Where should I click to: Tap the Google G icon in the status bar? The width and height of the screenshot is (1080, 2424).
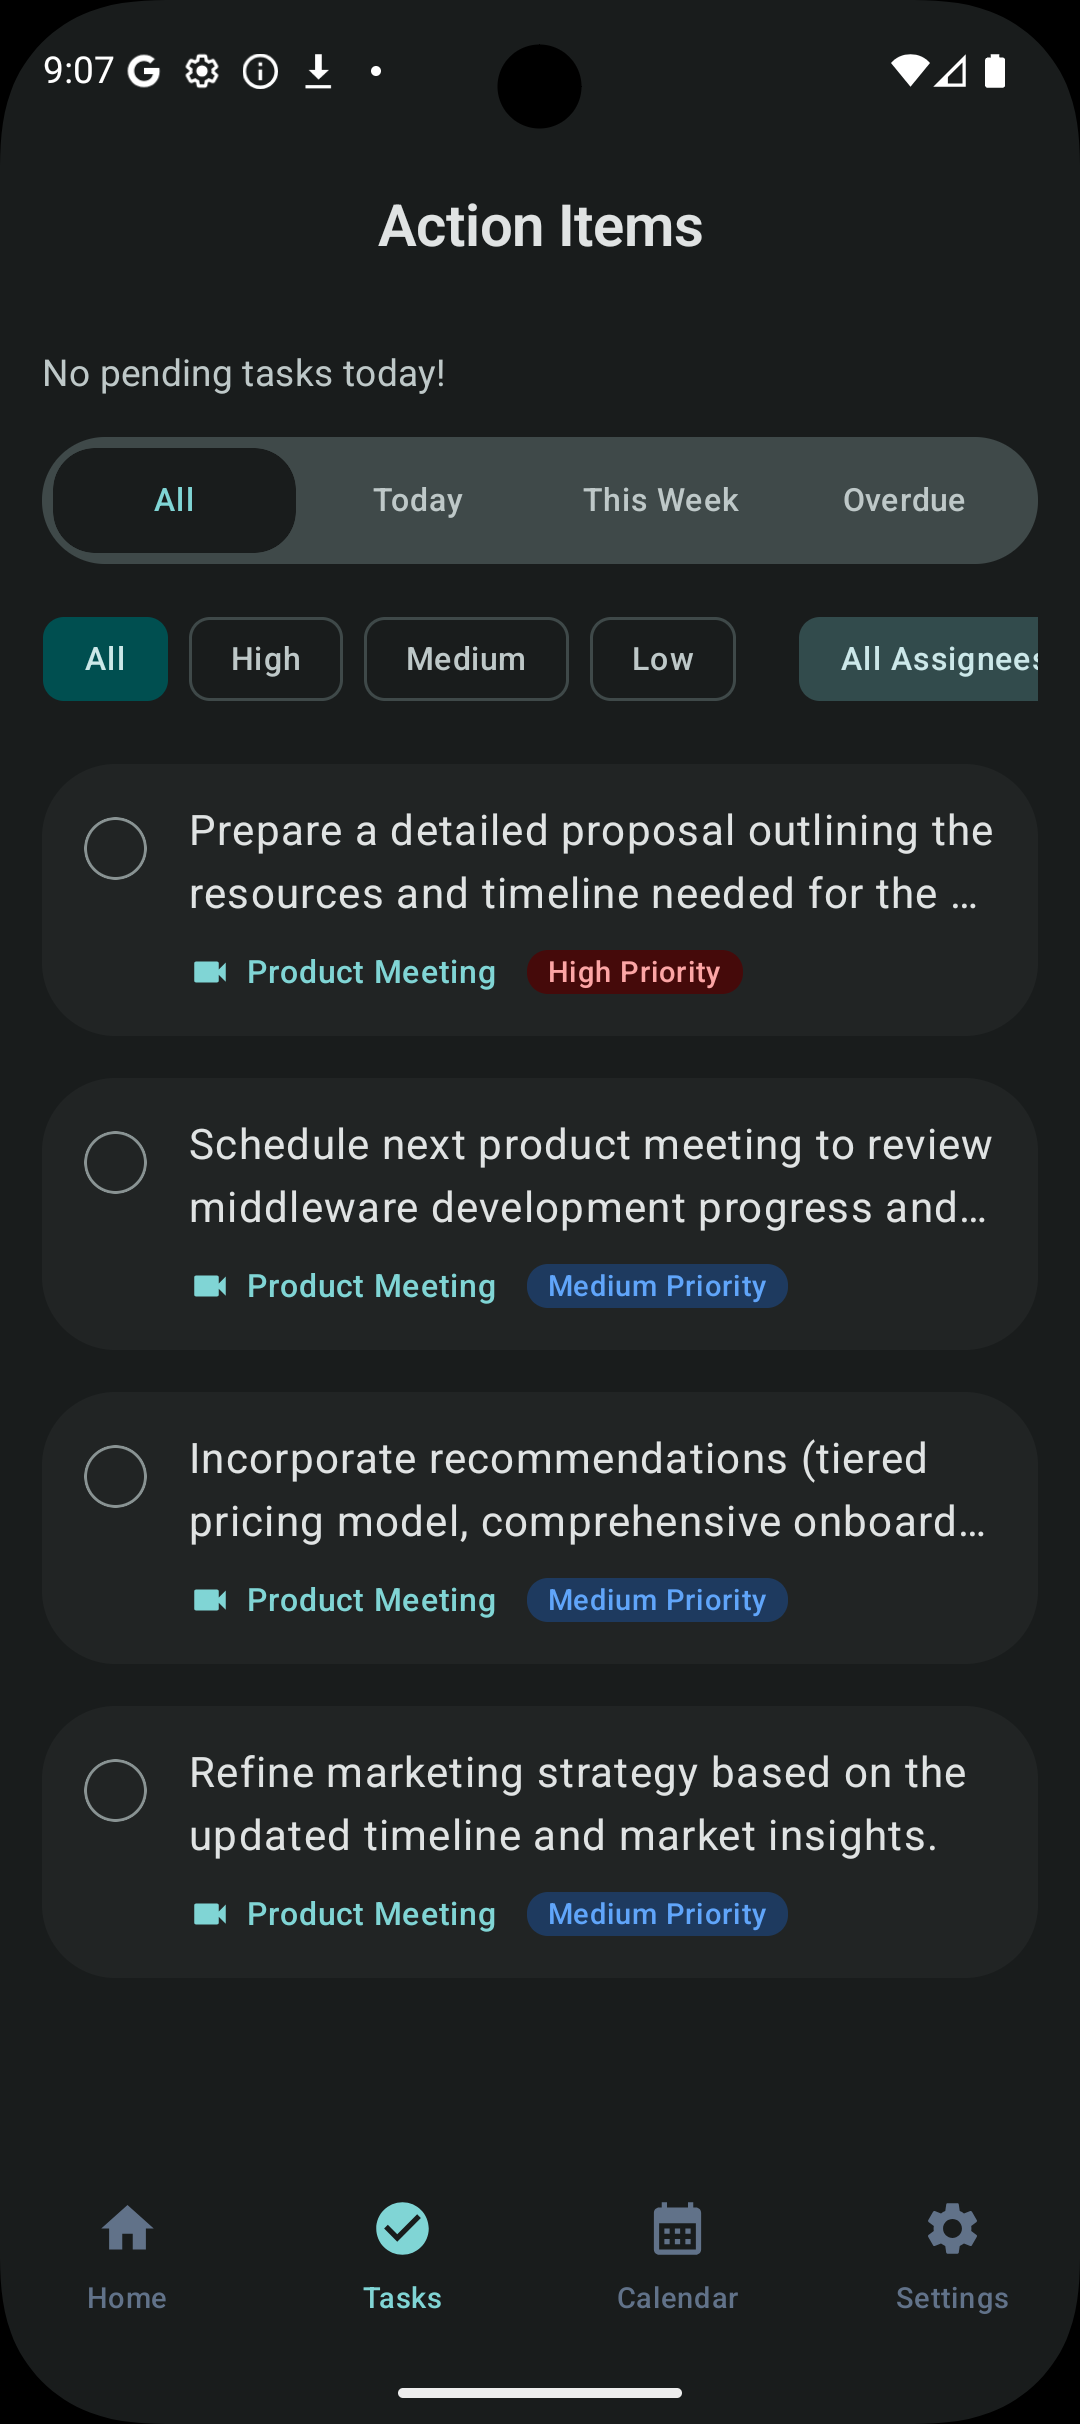click(x=141, y=71)
